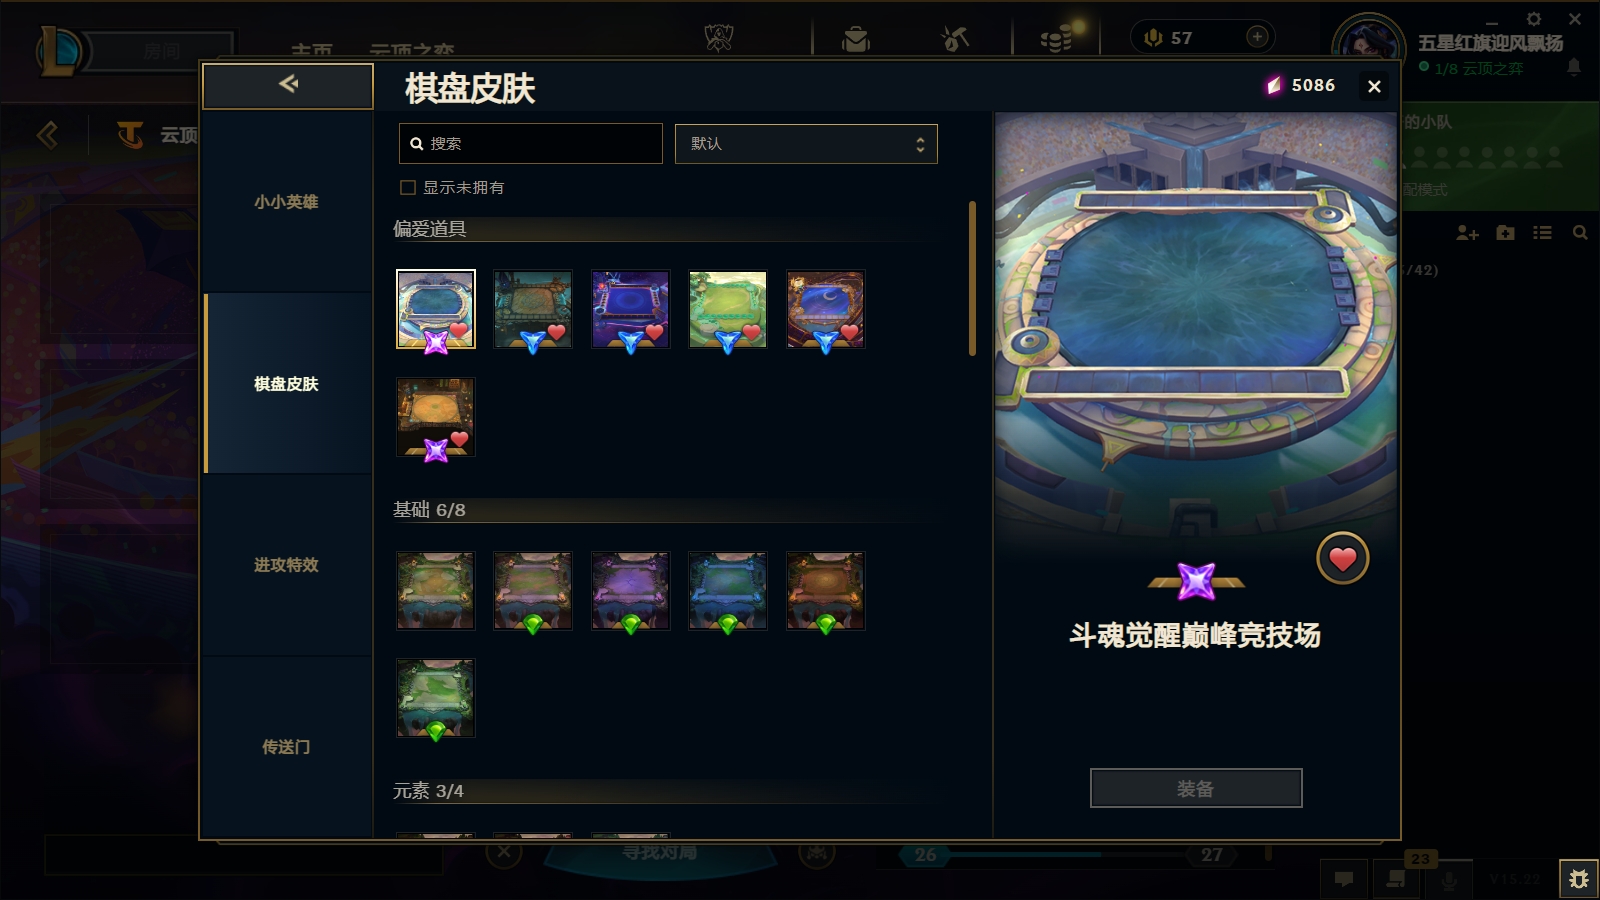Click the star shard currency icon
Image resolution: width=1600 pixels, height=900 pixels.
[1273, 86]
